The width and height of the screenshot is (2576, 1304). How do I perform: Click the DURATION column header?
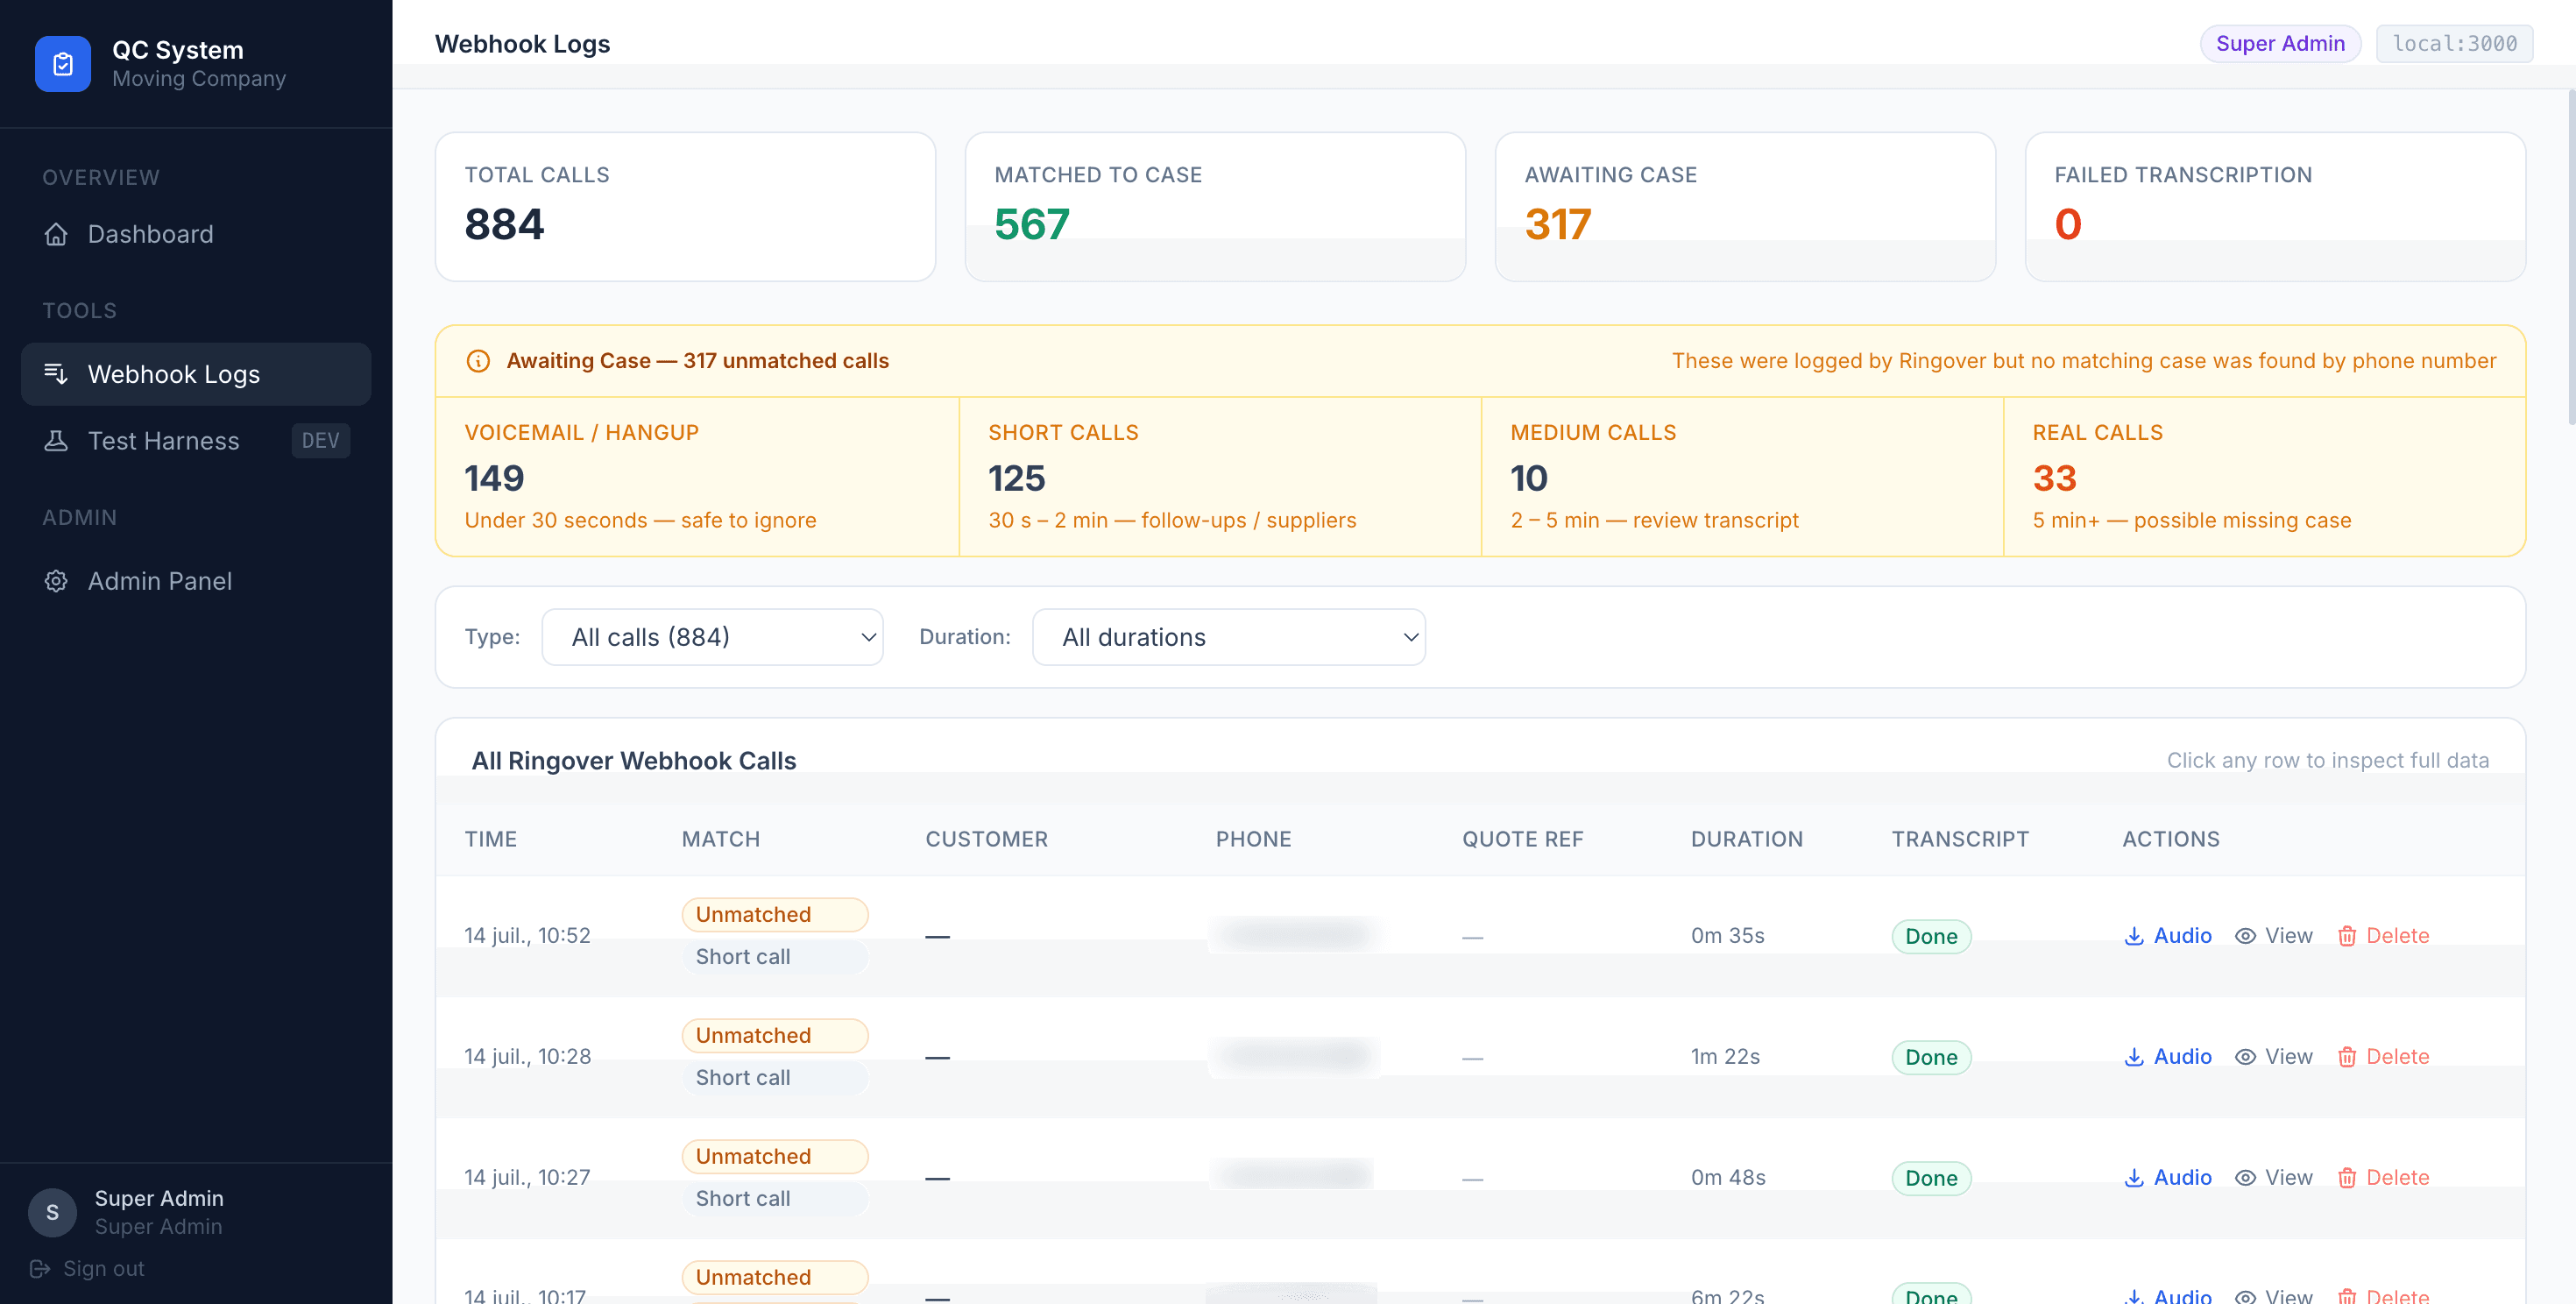click(x=1746, y=839)
